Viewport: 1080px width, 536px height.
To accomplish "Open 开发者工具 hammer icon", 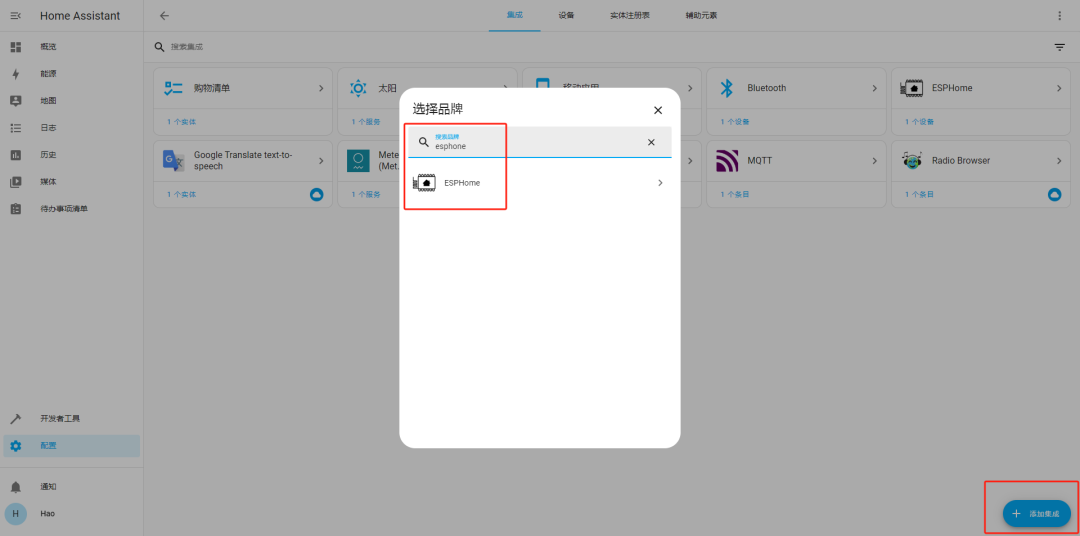I will click(x=16, y=419).
